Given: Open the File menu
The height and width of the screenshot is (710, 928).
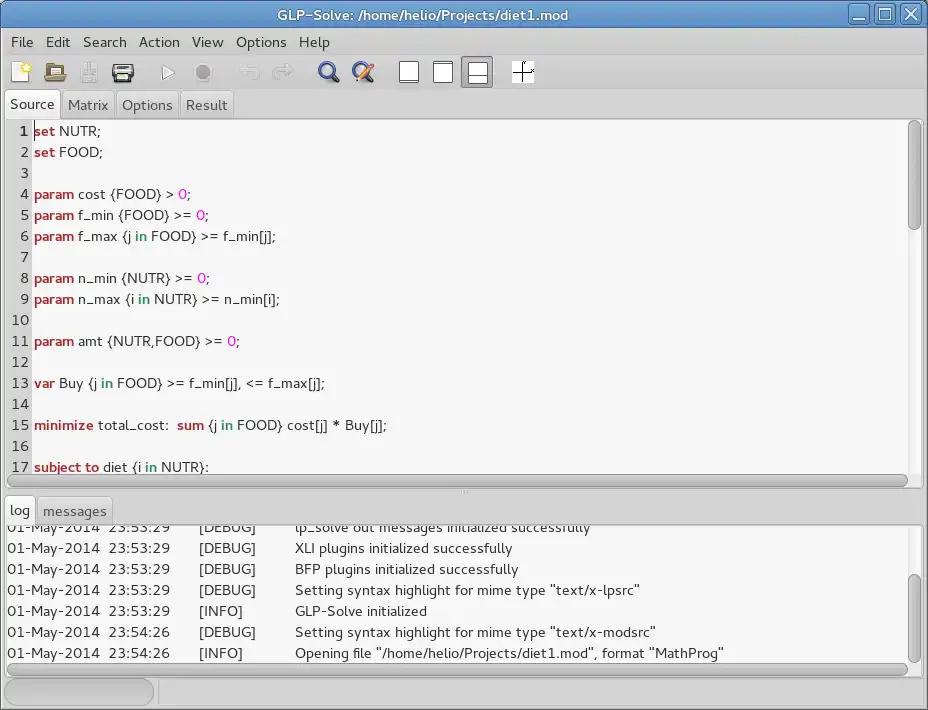Looking at the screenshot, I should click(x=22, y=43).
